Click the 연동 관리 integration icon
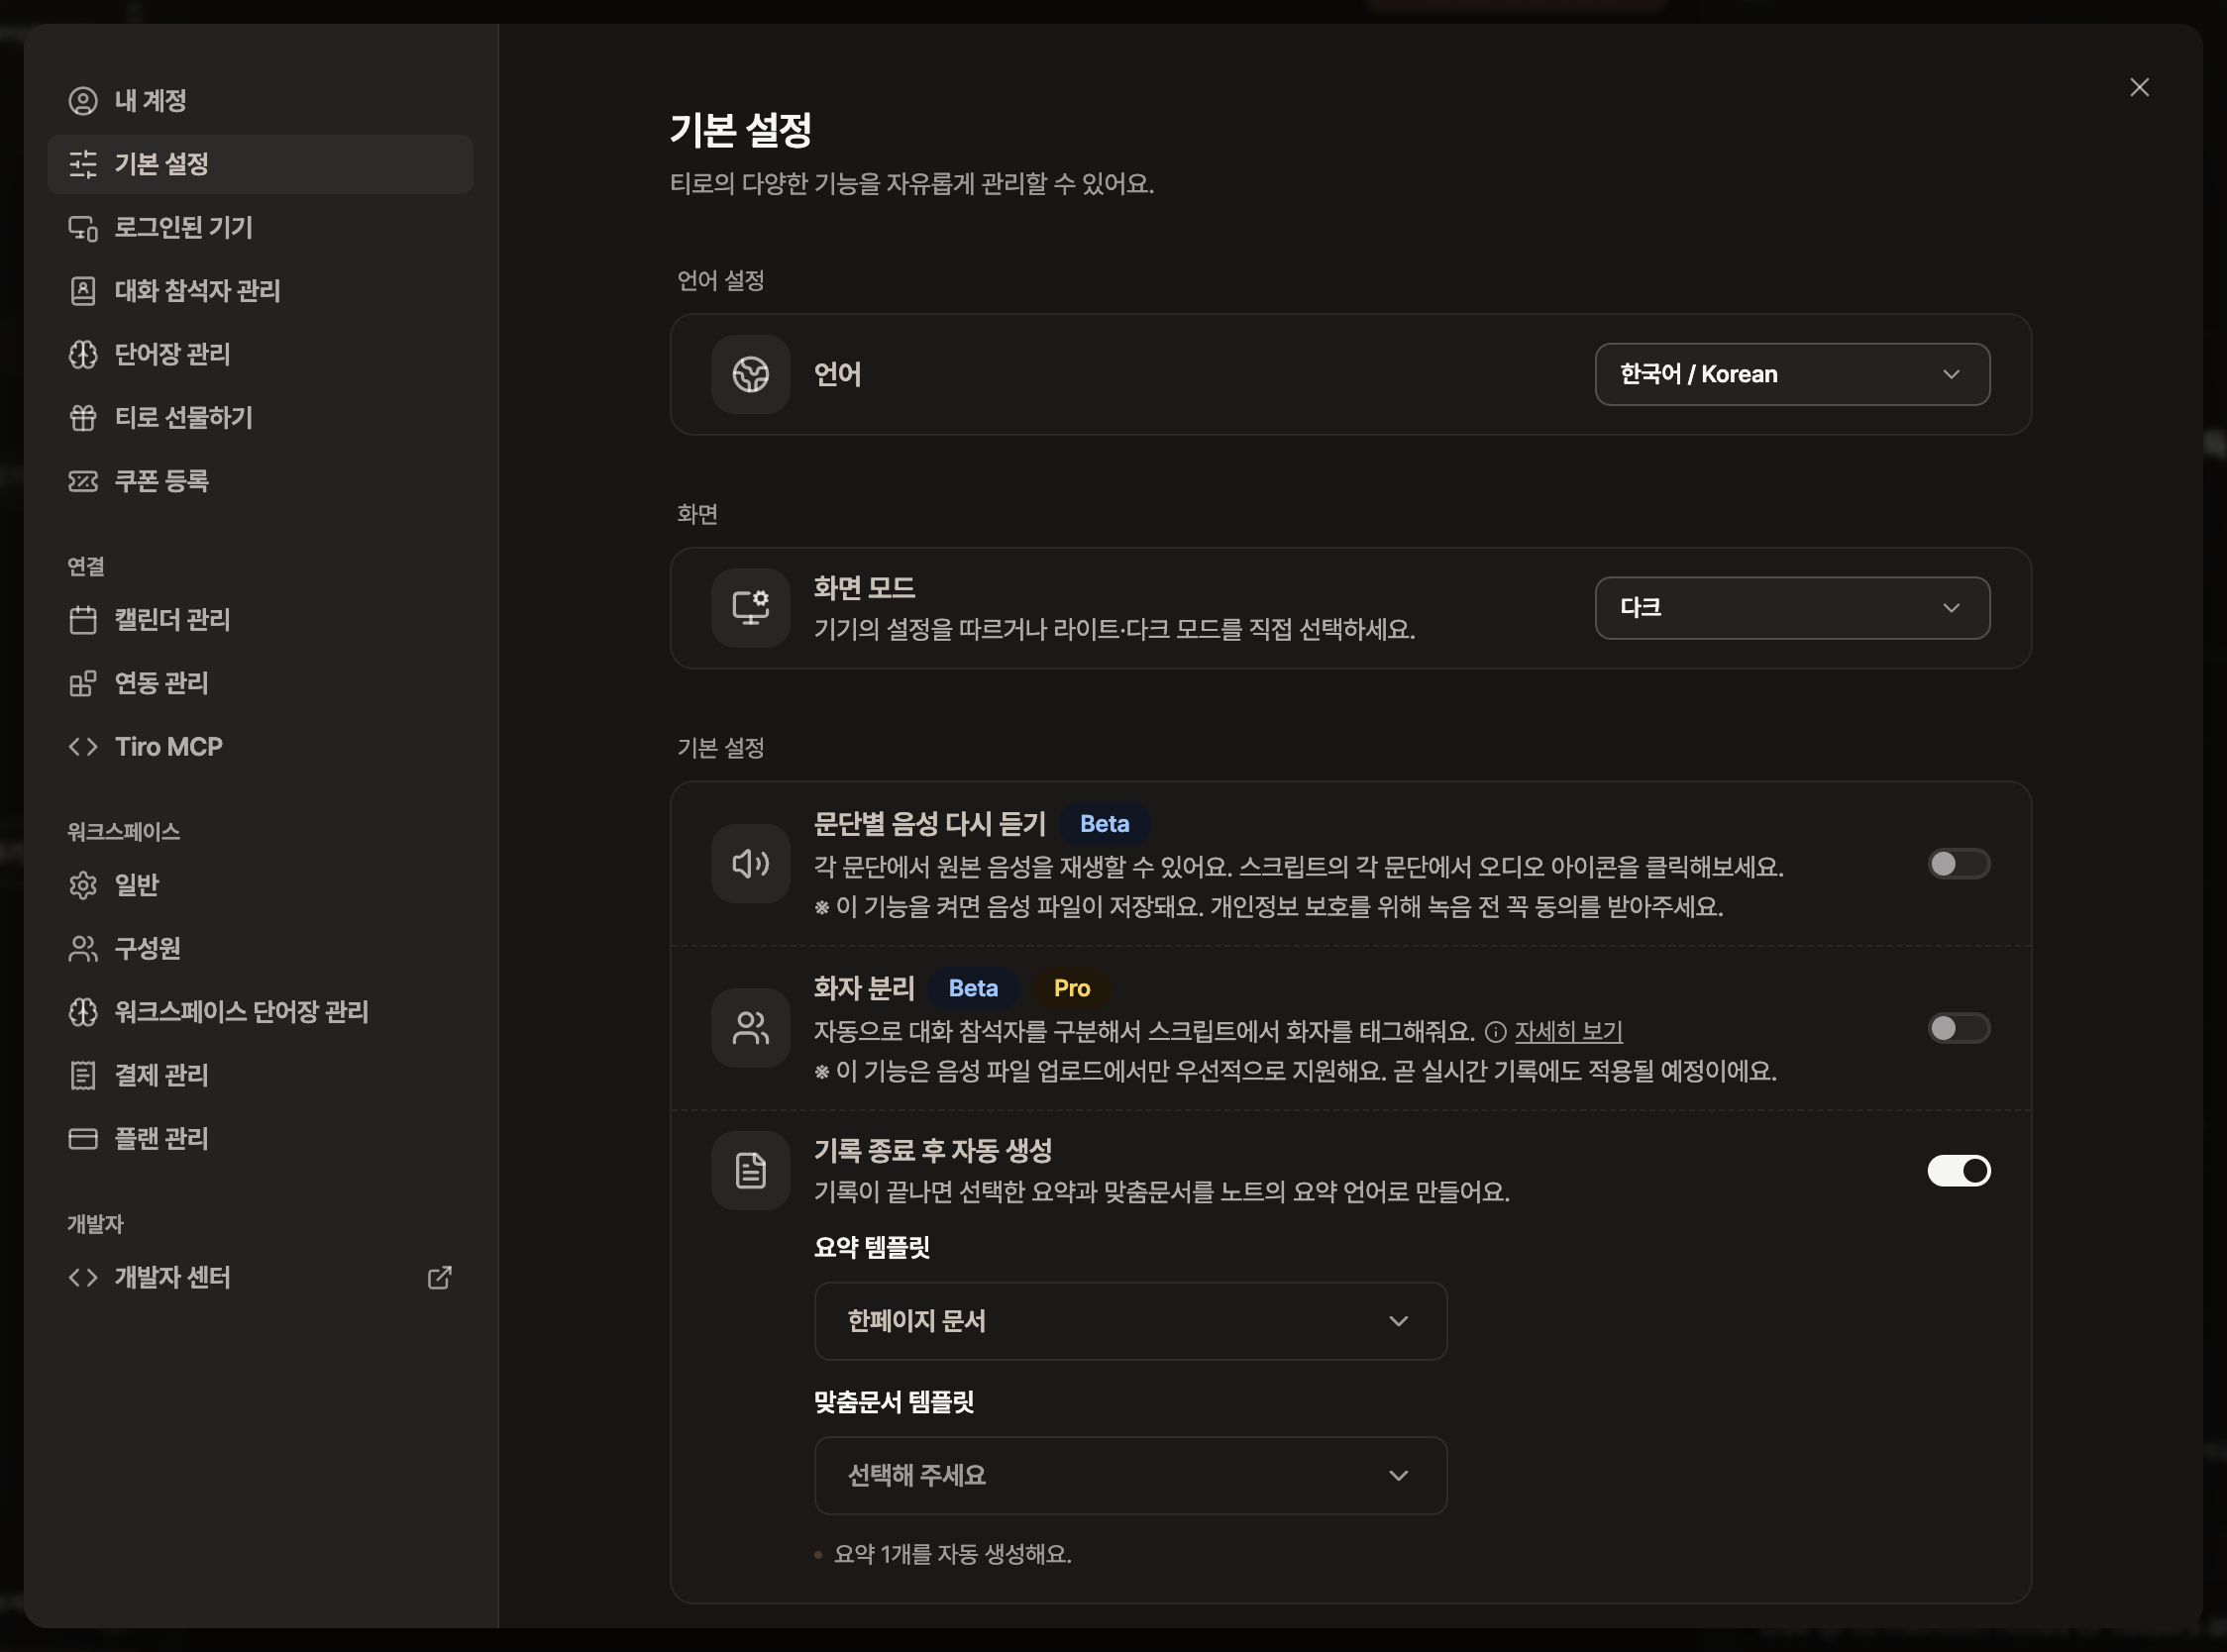 (x=83, y=683)
